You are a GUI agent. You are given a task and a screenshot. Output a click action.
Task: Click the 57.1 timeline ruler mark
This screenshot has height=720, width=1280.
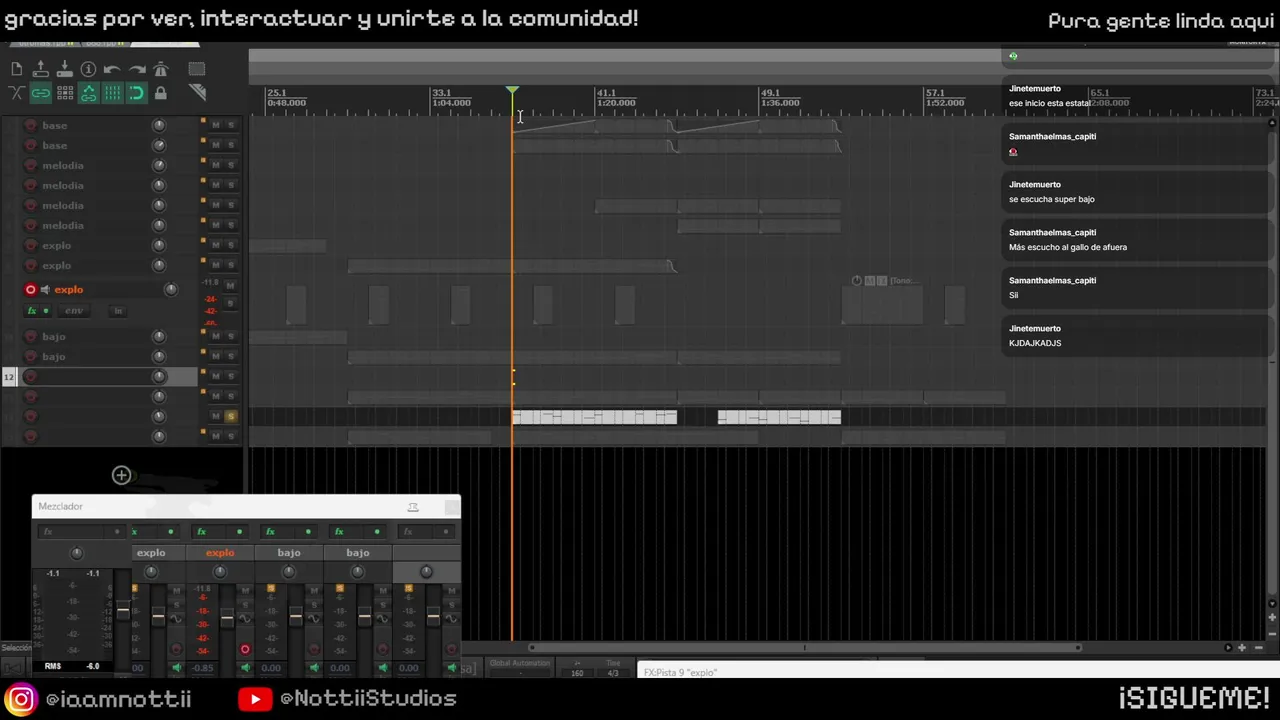[x=934, y=93]
